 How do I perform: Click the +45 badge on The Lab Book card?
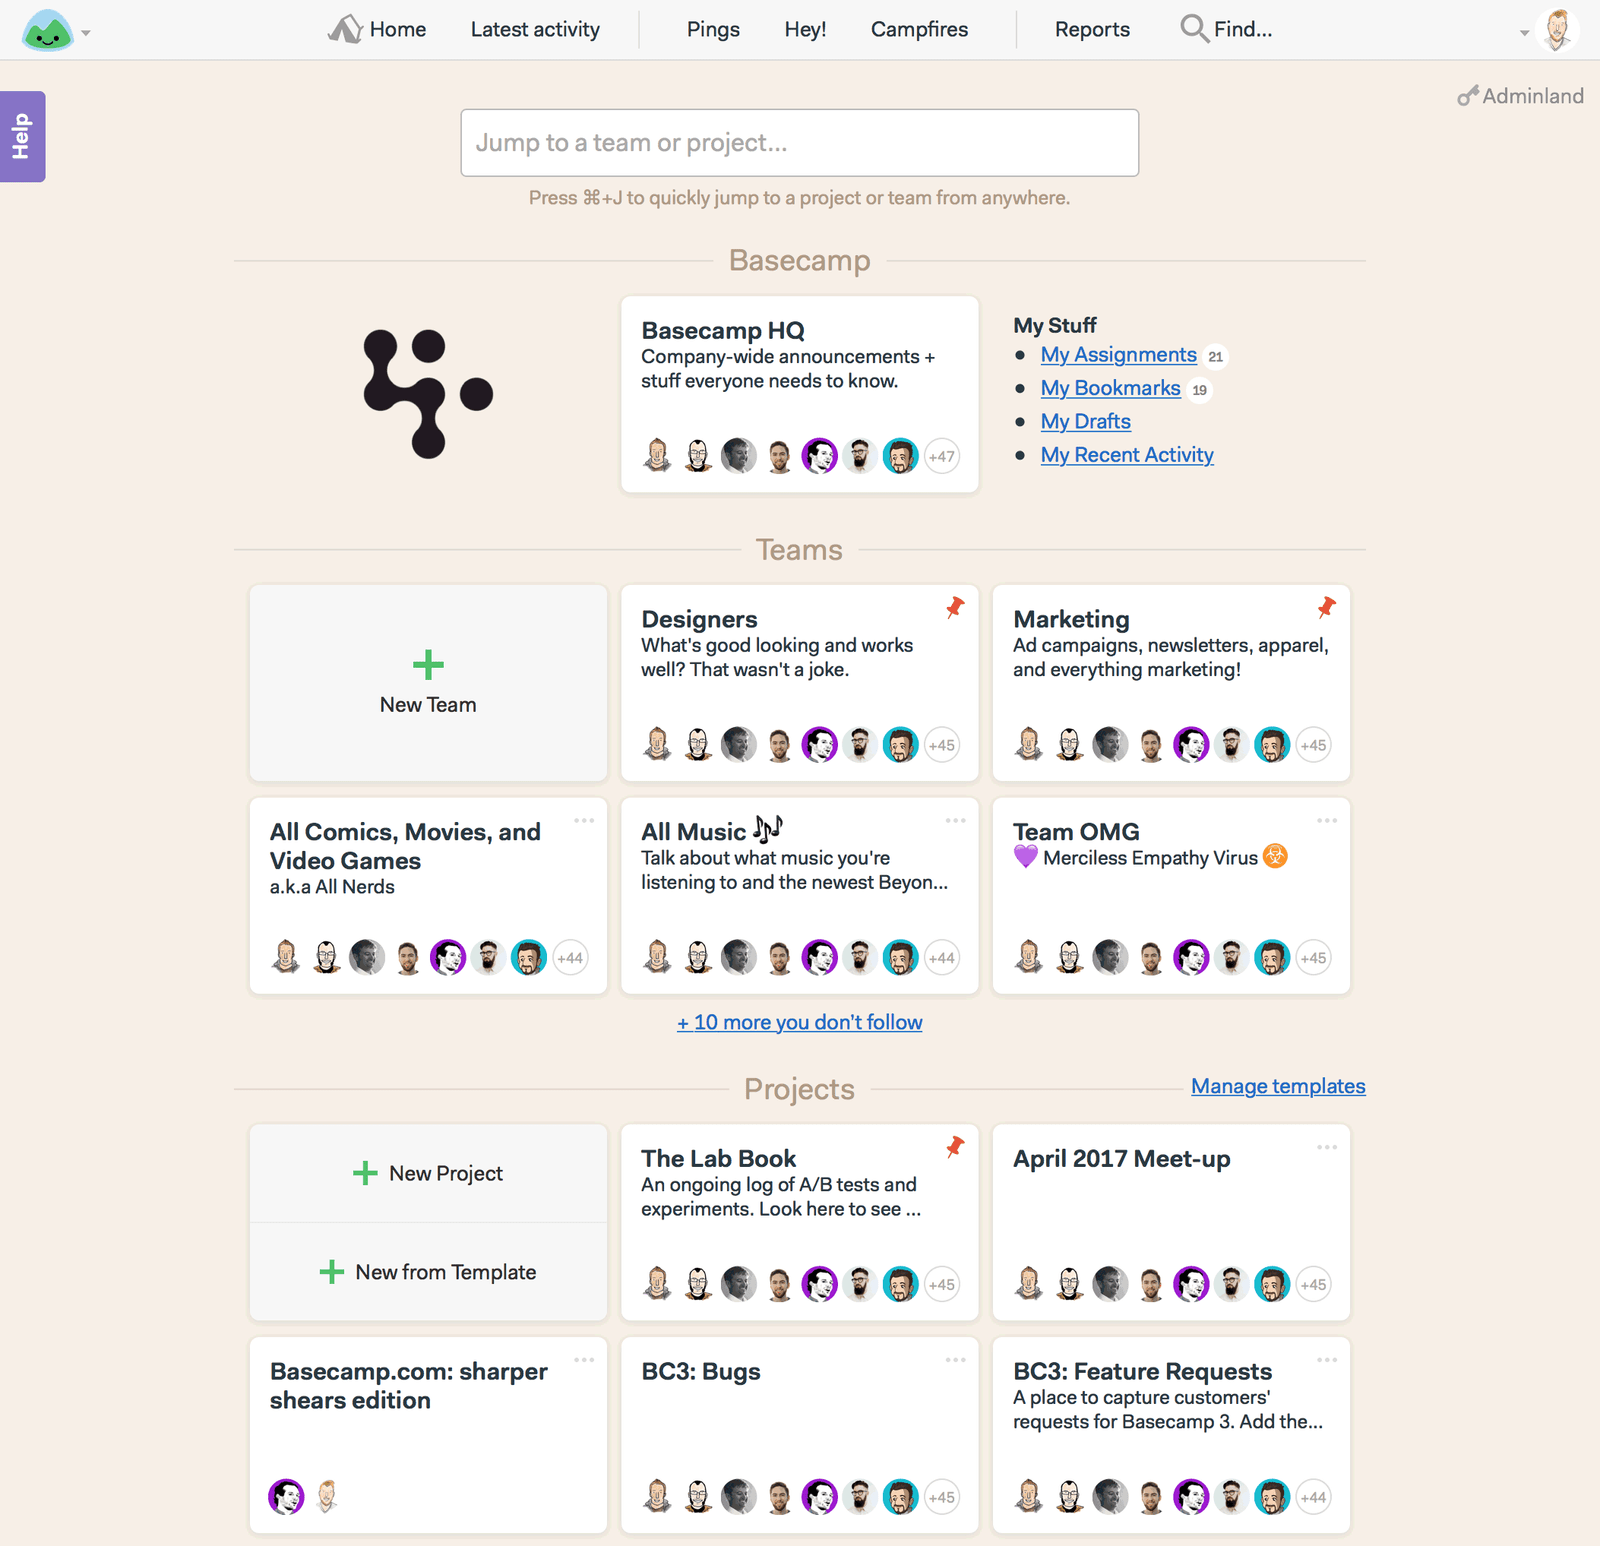click(941, 1285)
